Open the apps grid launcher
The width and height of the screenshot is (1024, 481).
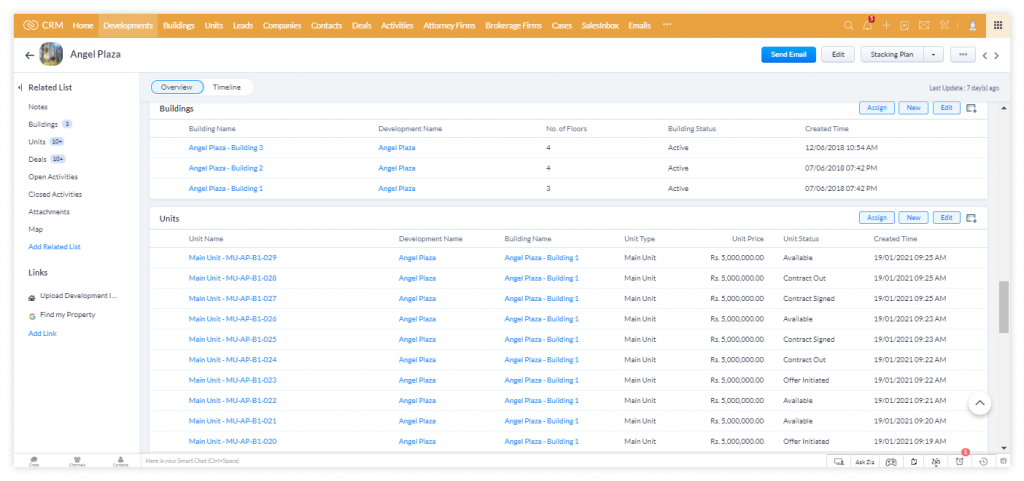tap(998, 25)
